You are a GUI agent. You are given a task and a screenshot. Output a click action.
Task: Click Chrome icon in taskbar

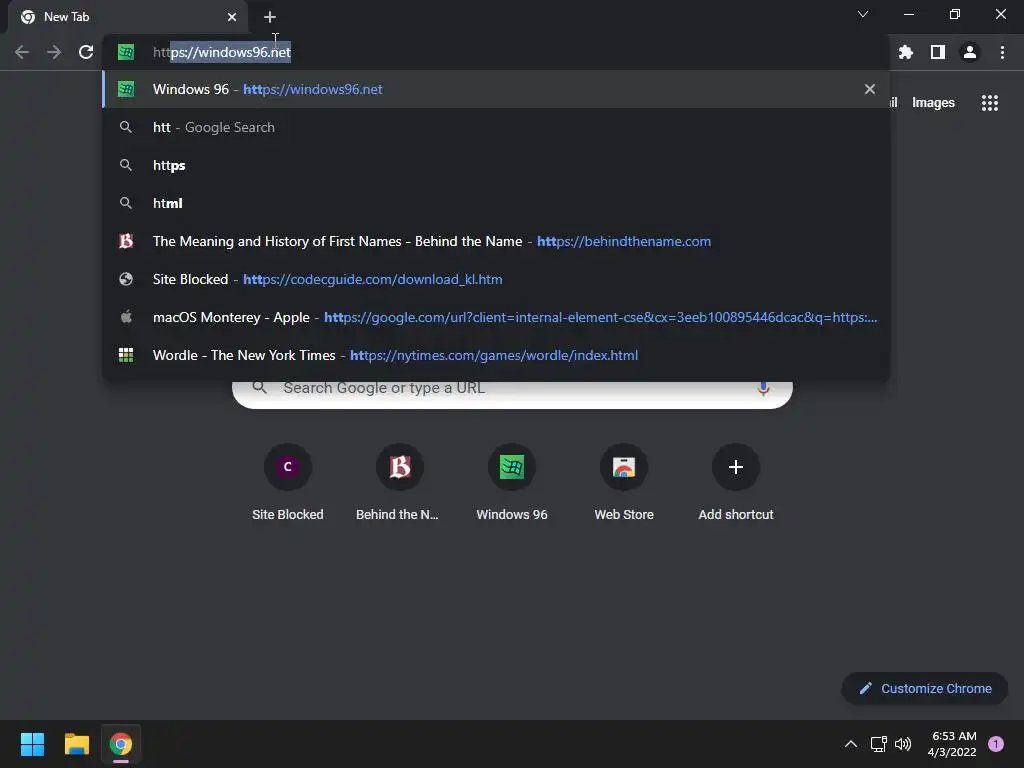pyautogui.click(x=121, y=744)
